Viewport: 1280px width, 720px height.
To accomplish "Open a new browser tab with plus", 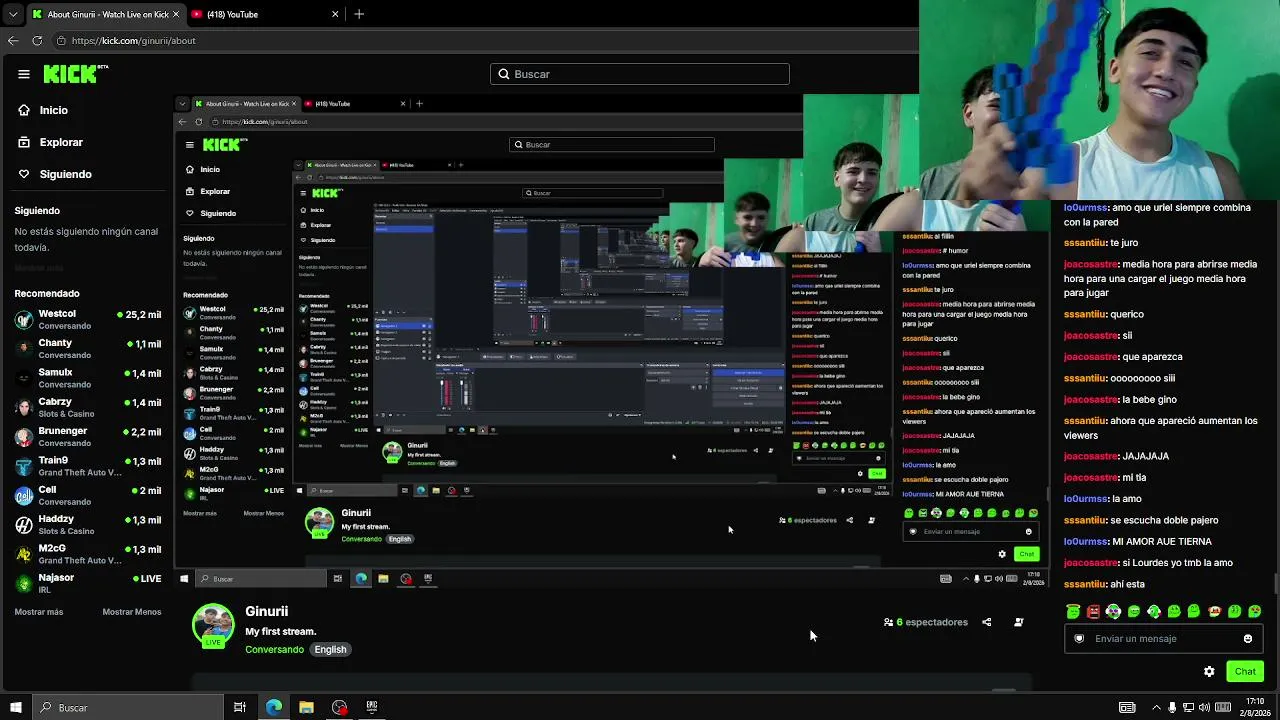I will (x=359, y=14).
